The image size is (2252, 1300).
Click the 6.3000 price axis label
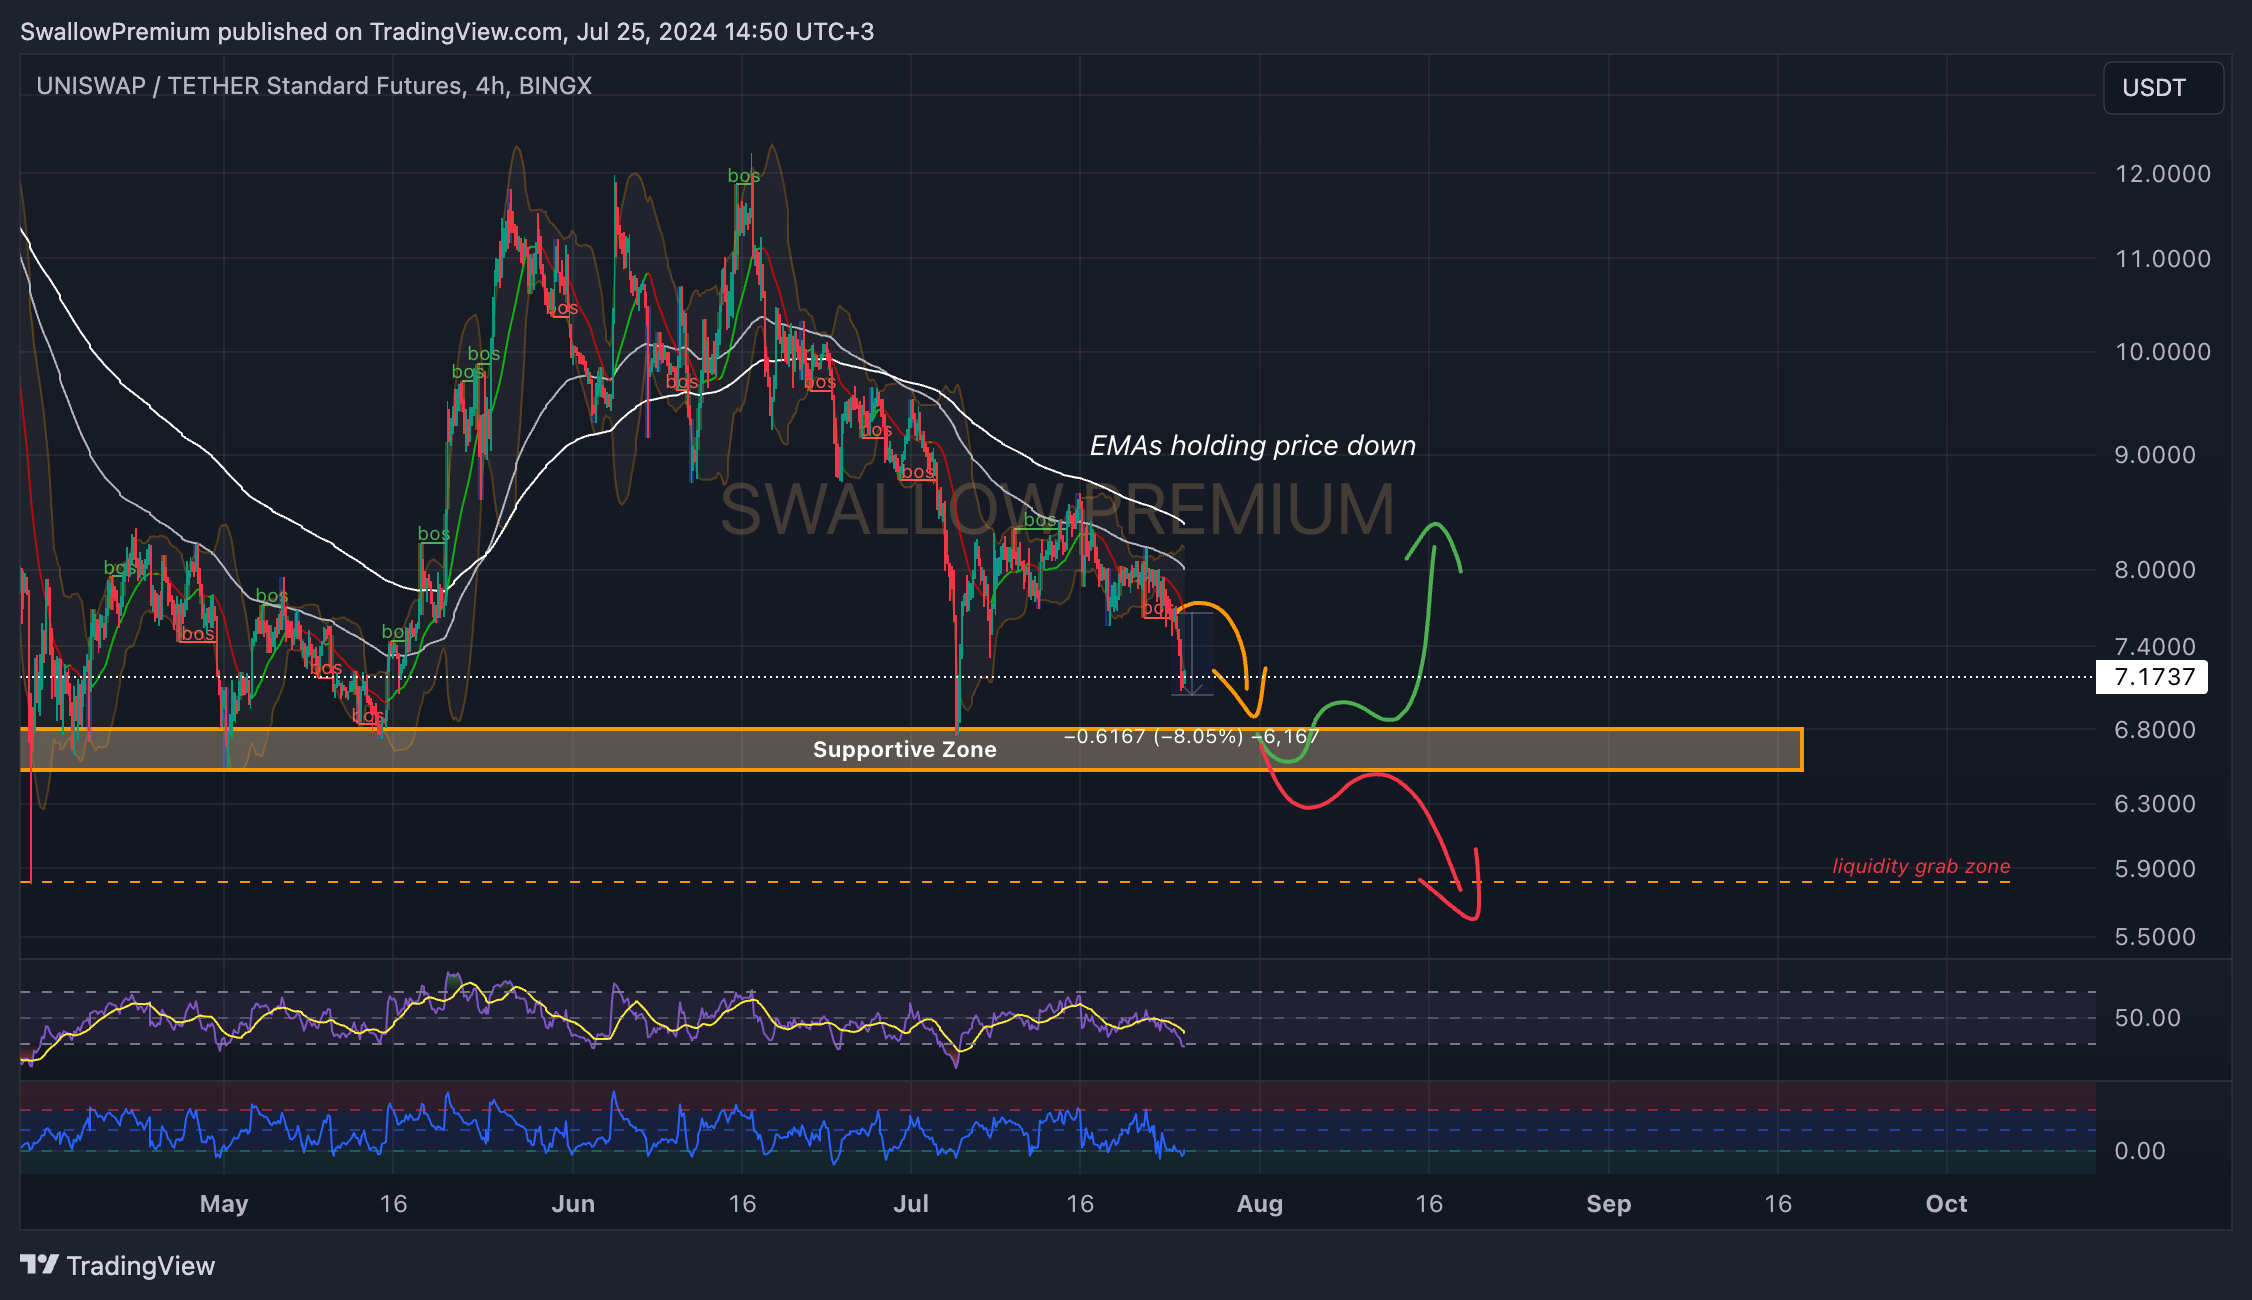tap(2155, 804)
